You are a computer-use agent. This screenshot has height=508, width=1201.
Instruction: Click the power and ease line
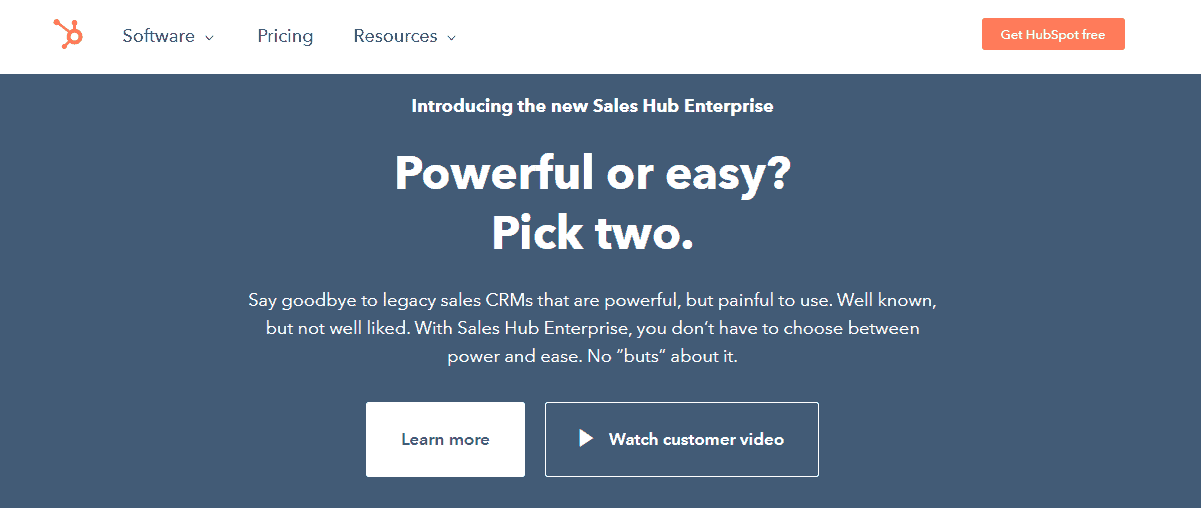[592, 356]
